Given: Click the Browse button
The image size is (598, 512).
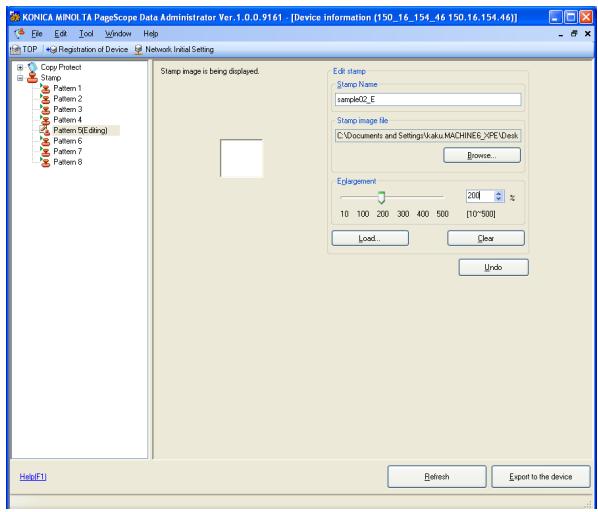Looking at the screenshot, I should click(x=482, y=156).
